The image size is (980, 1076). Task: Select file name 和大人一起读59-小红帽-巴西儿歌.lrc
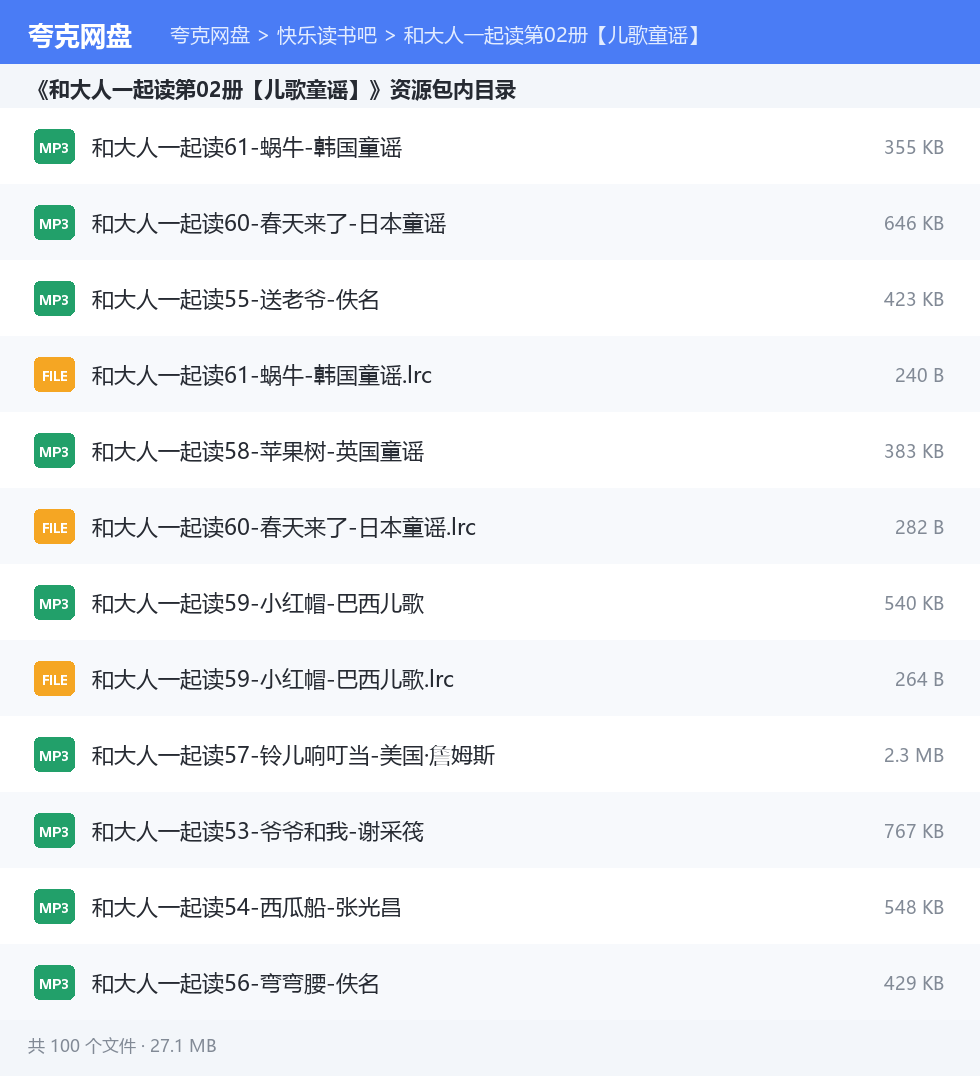[272, 679]
